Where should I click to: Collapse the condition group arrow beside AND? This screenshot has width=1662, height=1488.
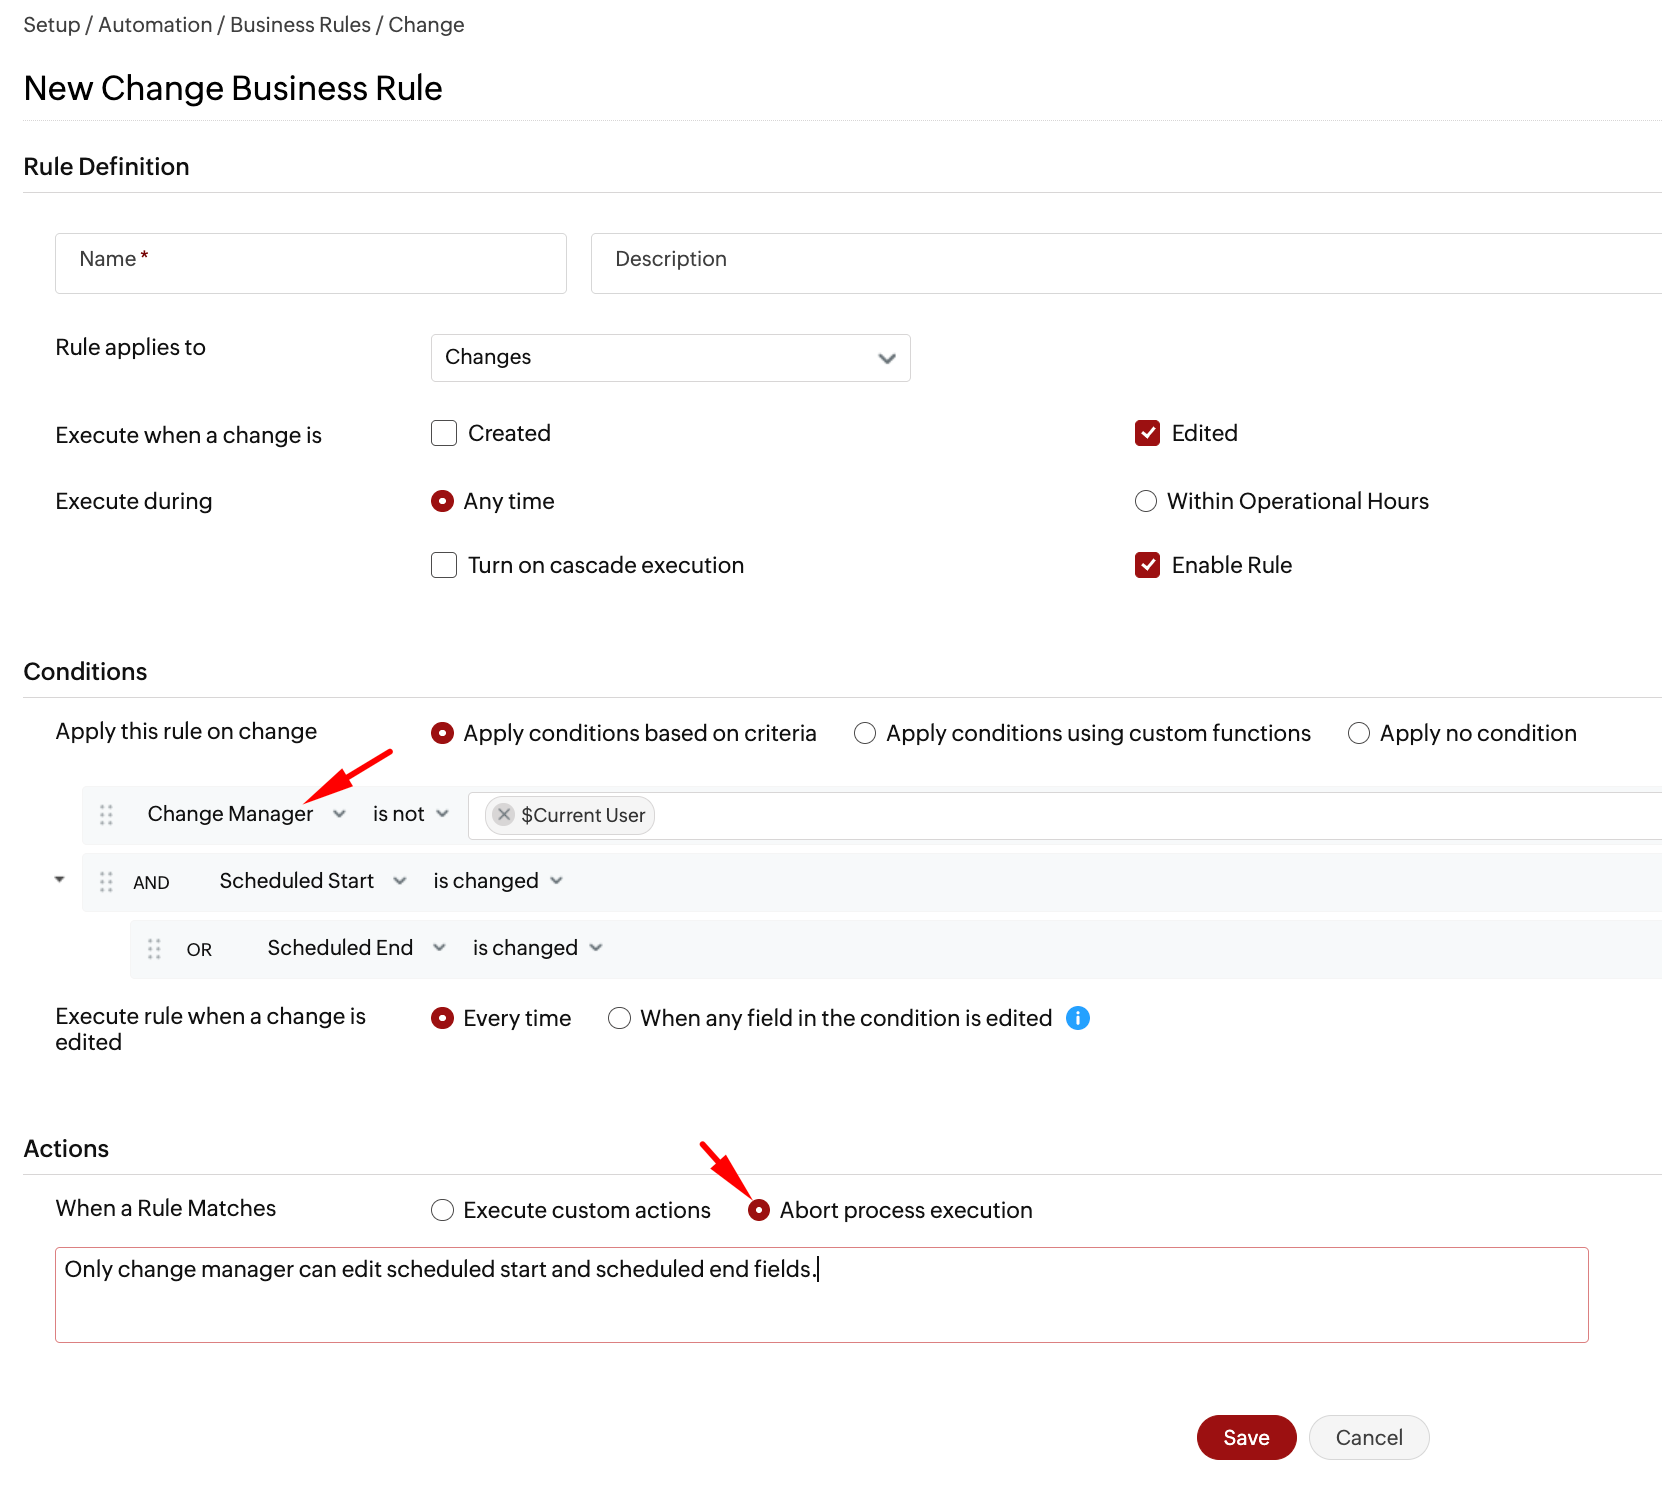pyautogui.click(x=59, y=880)
